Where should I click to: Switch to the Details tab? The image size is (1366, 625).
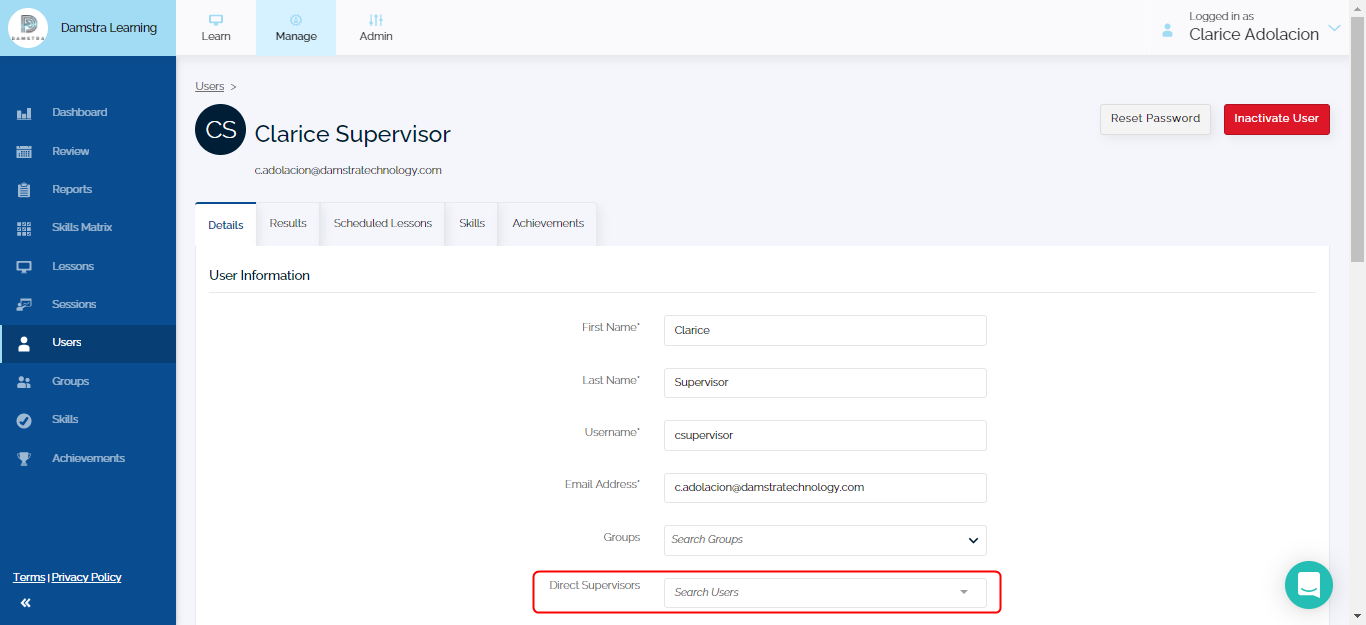(x=226, y=225)
